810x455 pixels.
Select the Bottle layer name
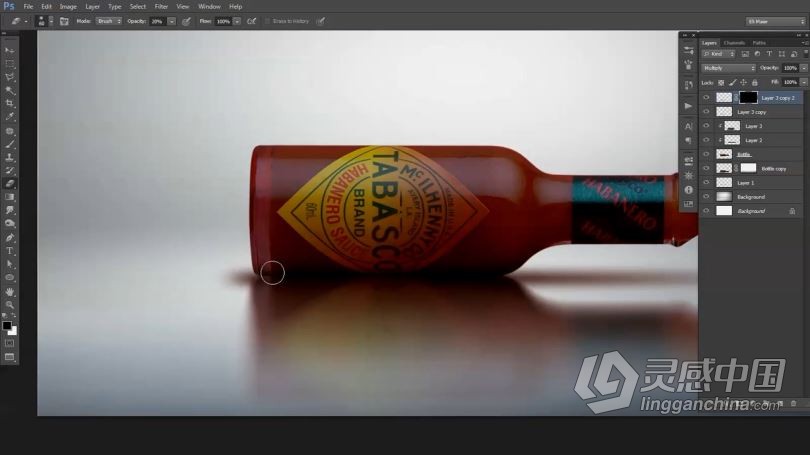point(743,154)
